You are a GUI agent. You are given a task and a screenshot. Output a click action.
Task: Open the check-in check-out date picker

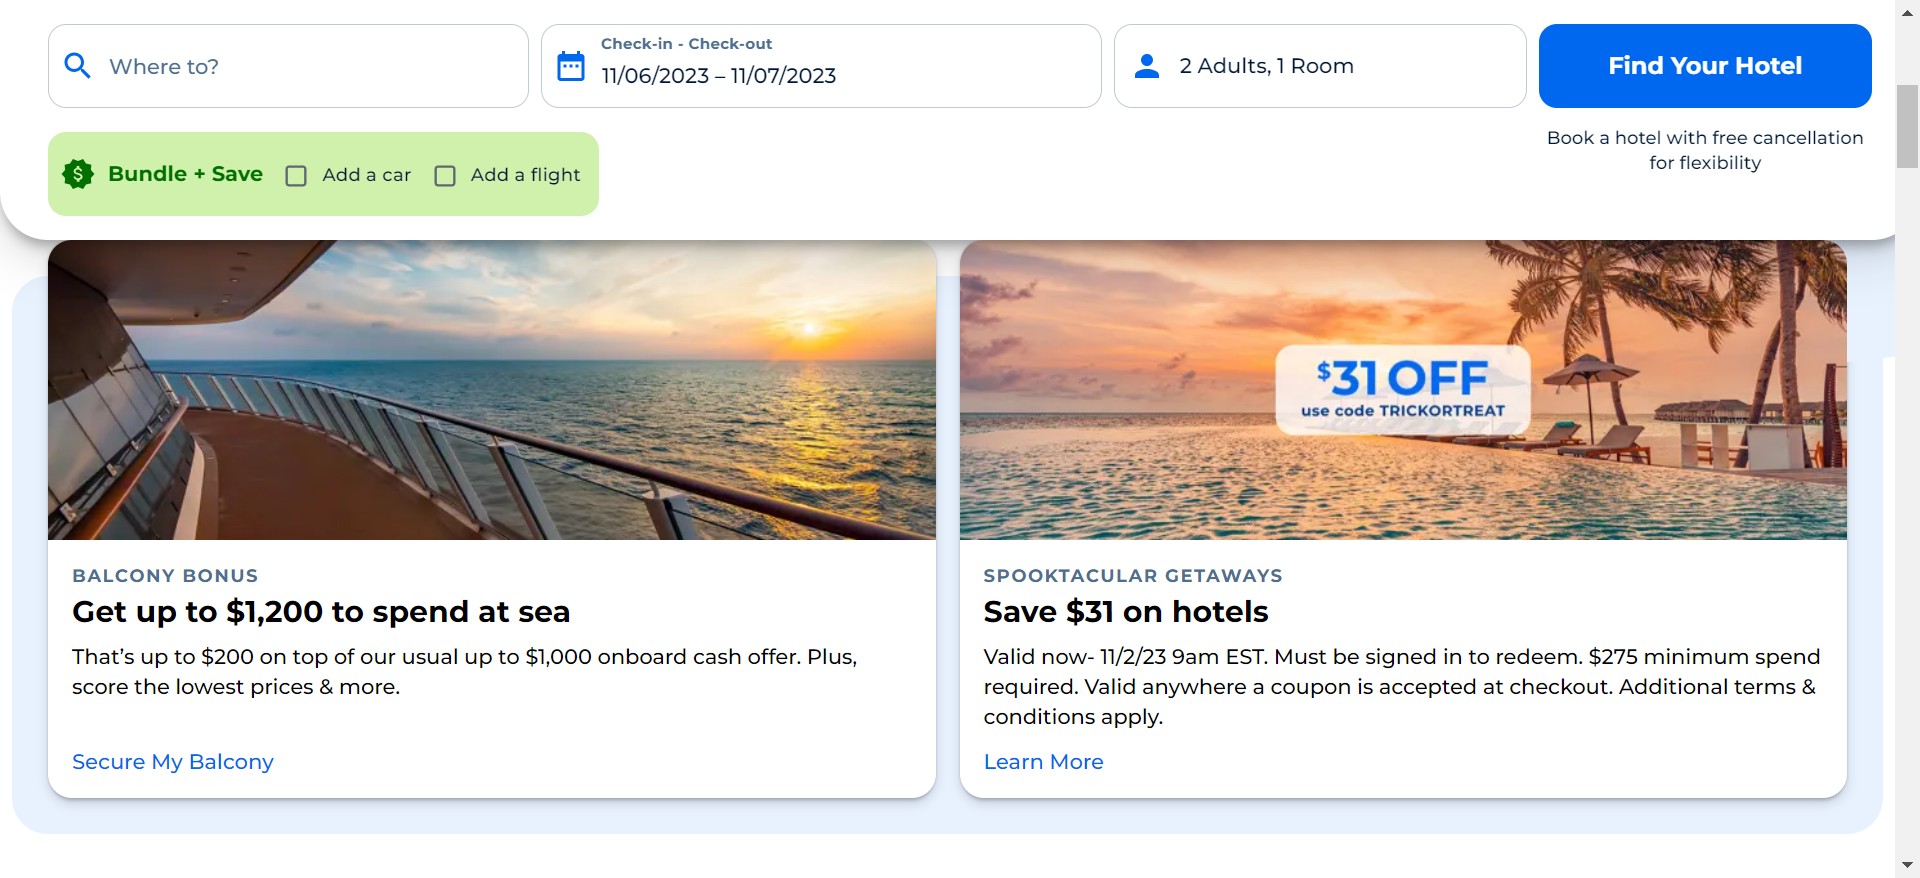point(820,66)
